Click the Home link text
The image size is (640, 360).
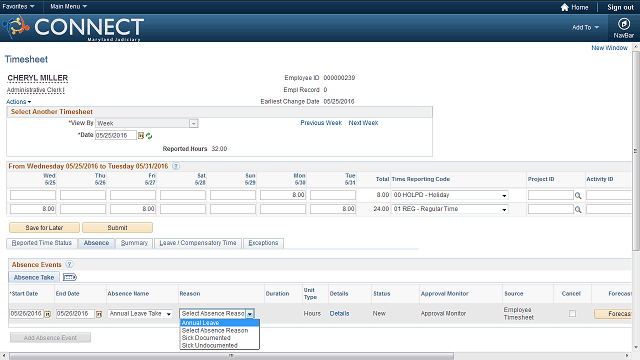pyautogui.click(x=580, y=7)
